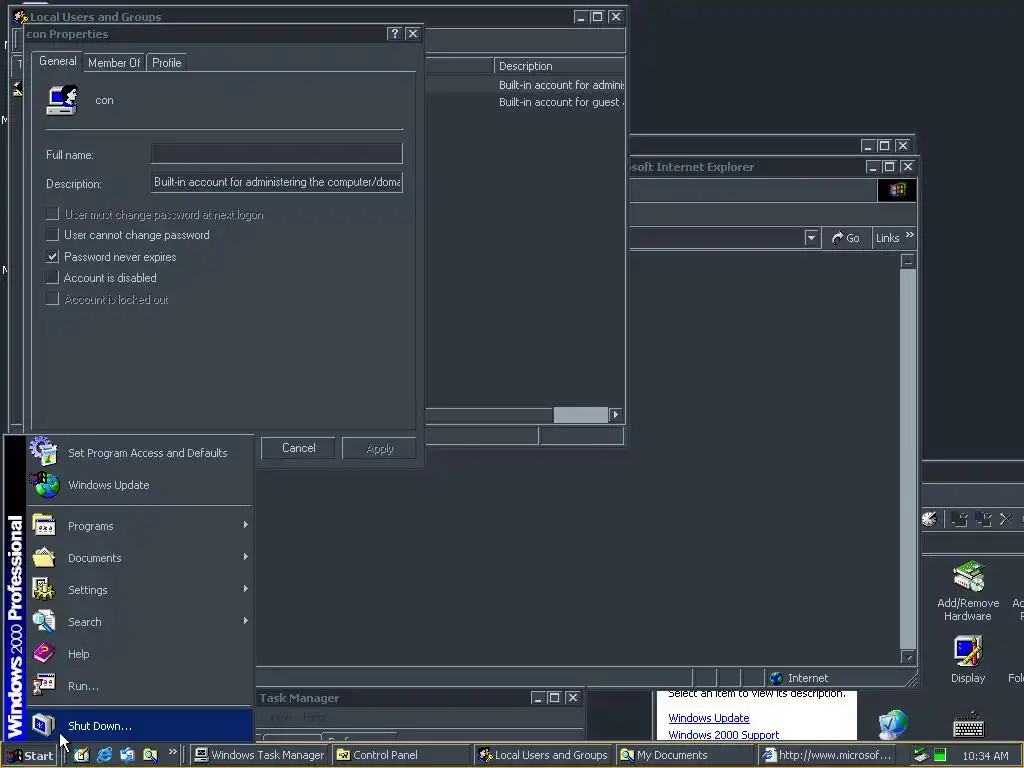The image size is (1024, 768).
Task: Switch to Profile tab
Action: tap(167, 63)
